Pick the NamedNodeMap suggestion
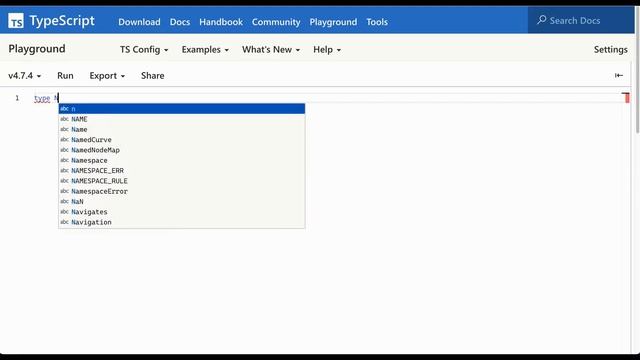This screenshot has height=360, width=640. coord(182,150)
